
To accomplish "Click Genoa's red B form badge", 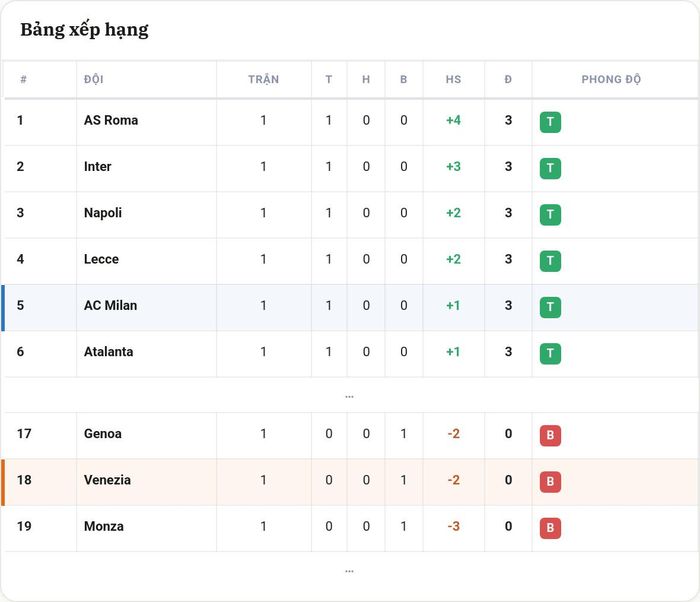I will click(x=550, y=435).
